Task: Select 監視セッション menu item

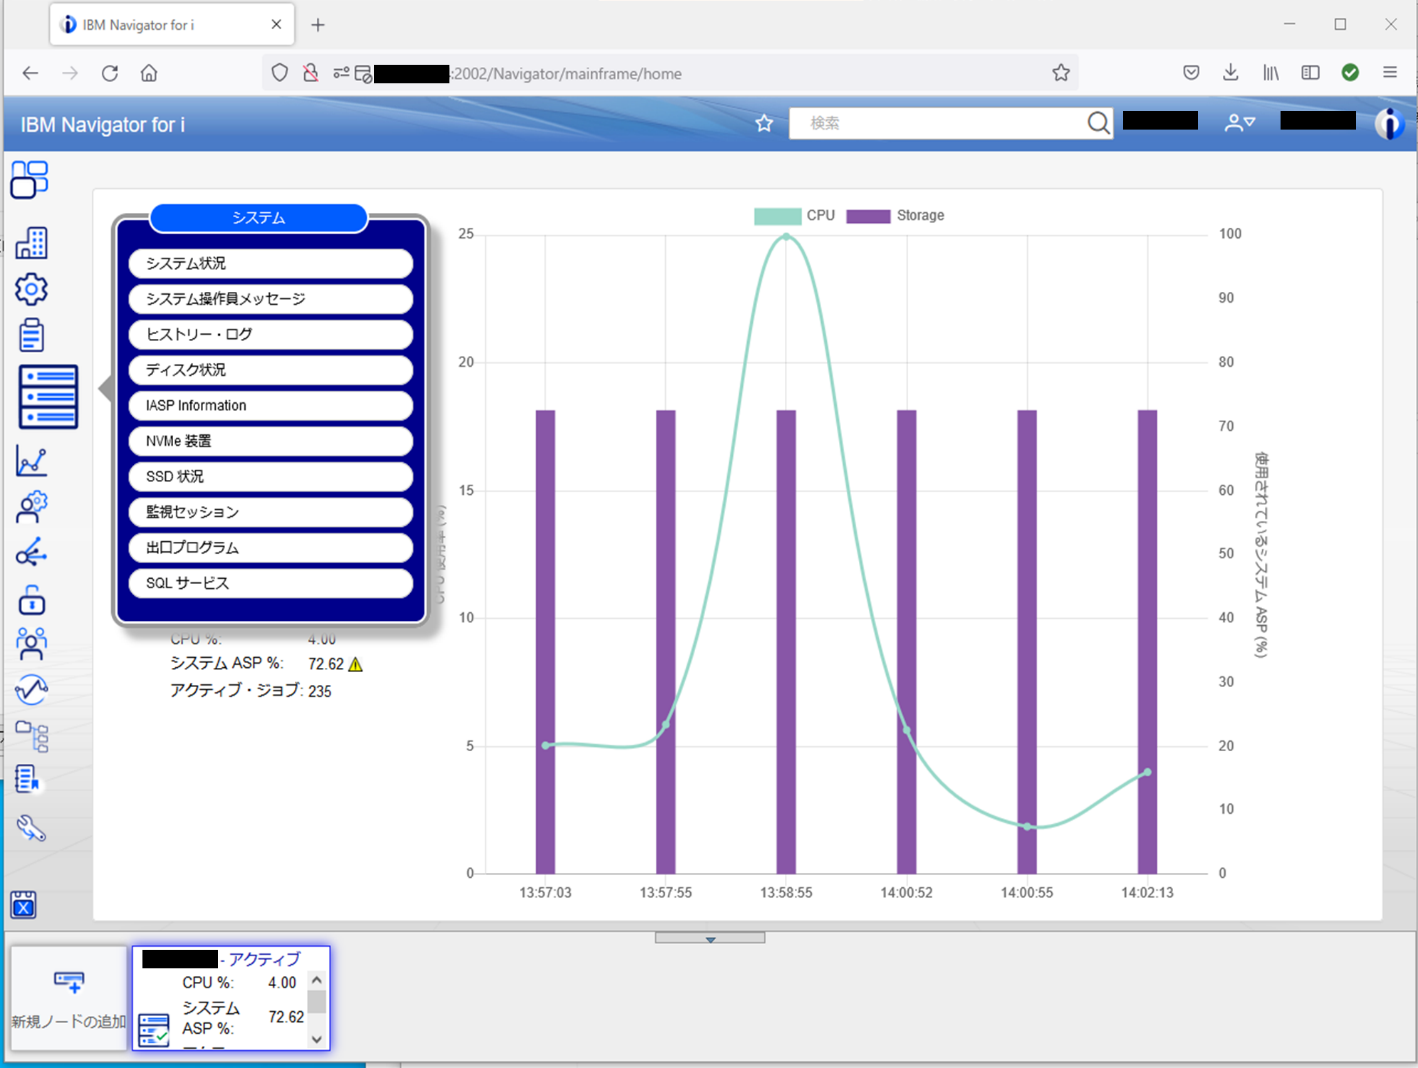Action: click(270, 512)
